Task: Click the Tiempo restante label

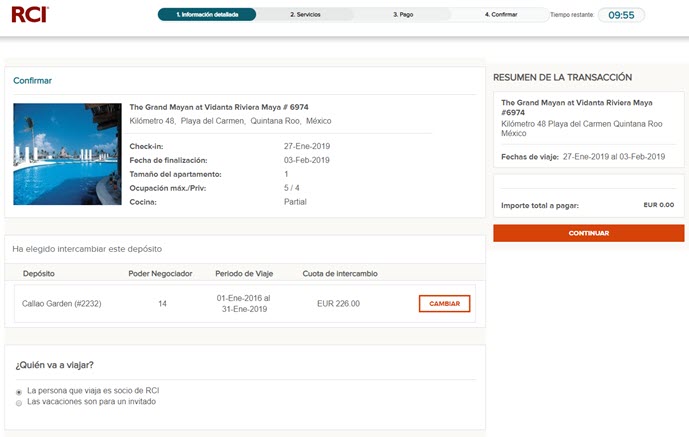Action: 572,15
